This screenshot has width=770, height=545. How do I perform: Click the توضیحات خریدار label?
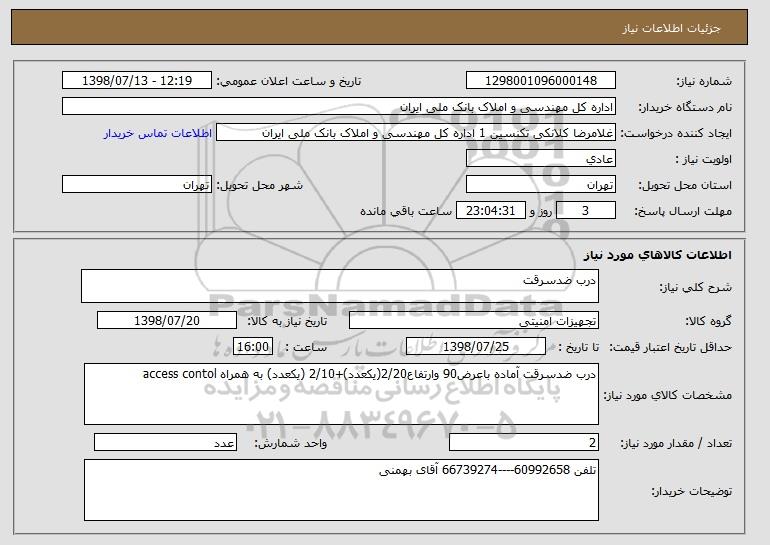coord(691,491)
